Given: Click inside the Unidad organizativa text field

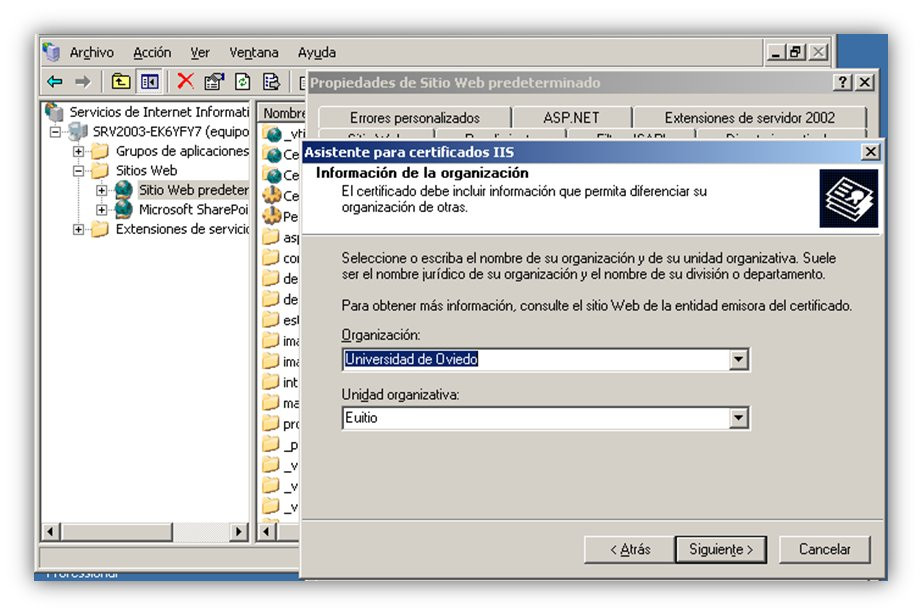Looking at the screenshot, I should (535, 418).
